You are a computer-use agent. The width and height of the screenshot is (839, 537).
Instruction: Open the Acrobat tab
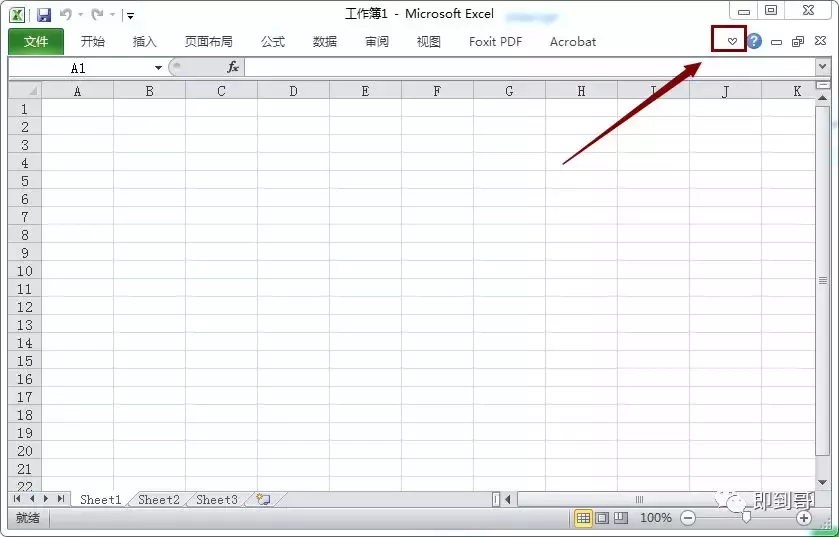(573, 42)
